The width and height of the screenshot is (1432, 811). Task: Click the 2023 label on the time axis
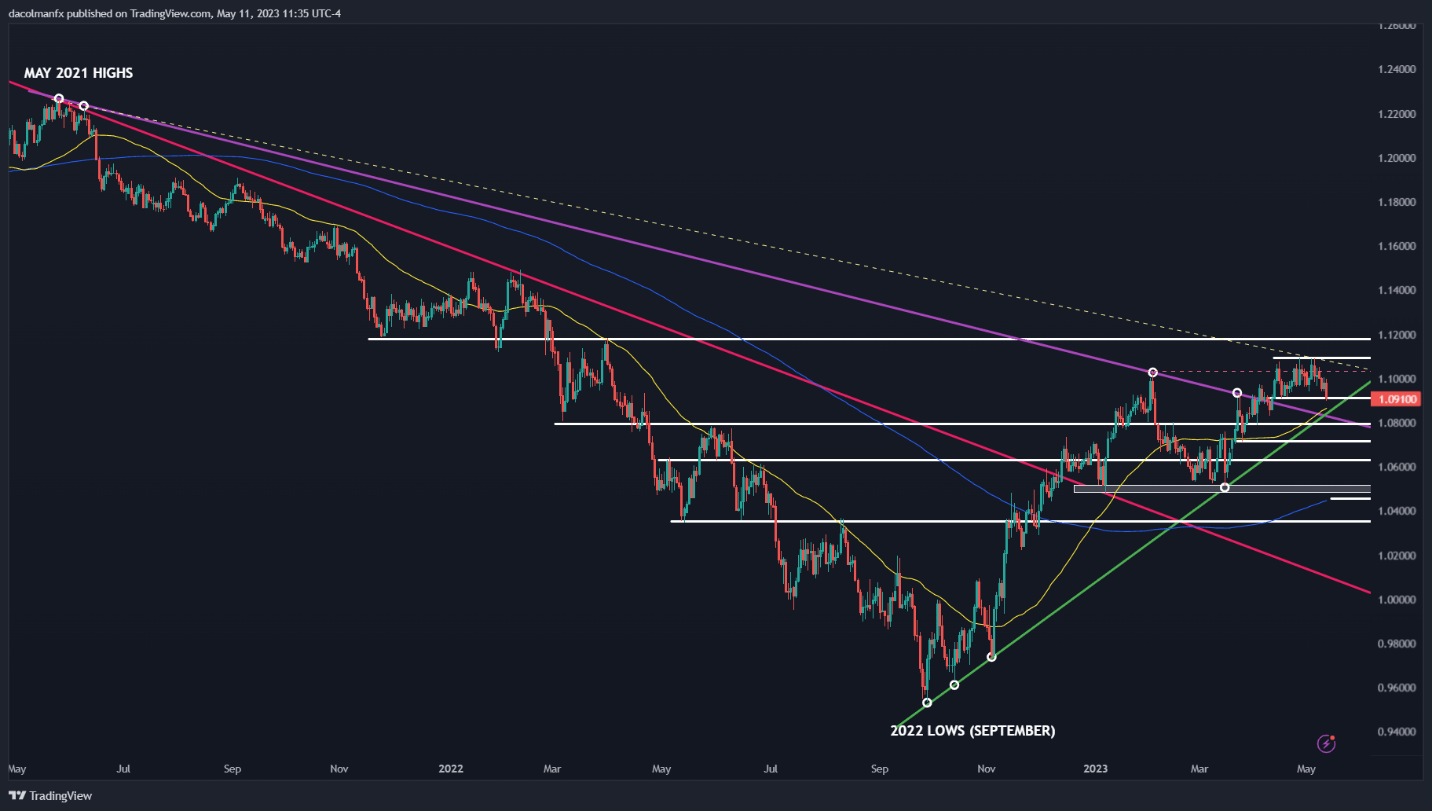point(1096,769)
